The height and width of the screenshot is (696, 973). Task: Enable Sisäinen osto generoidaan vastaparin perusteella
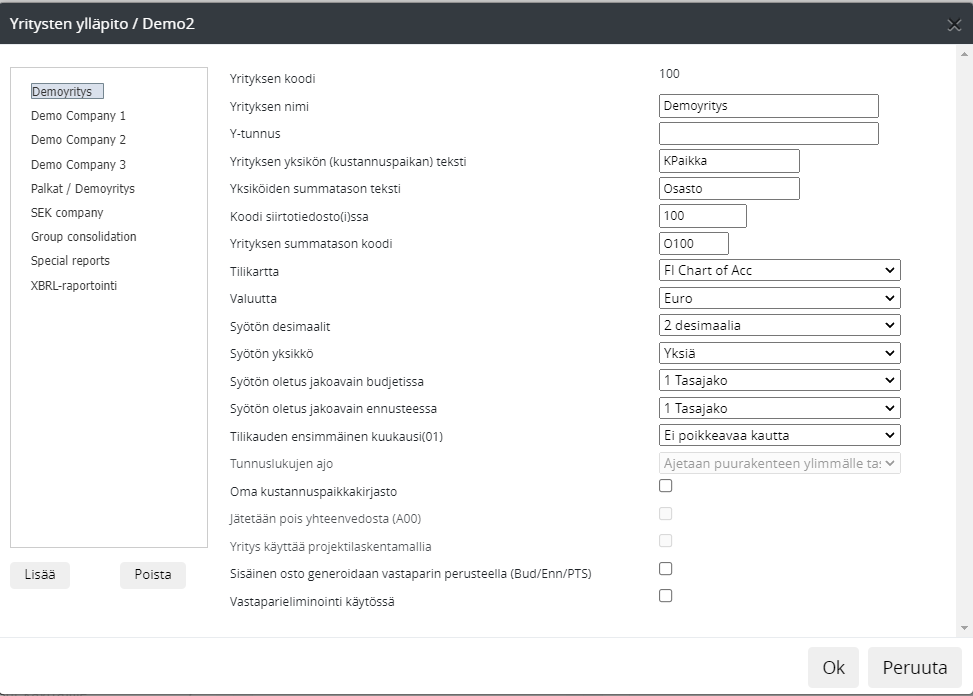coord(666,569)
